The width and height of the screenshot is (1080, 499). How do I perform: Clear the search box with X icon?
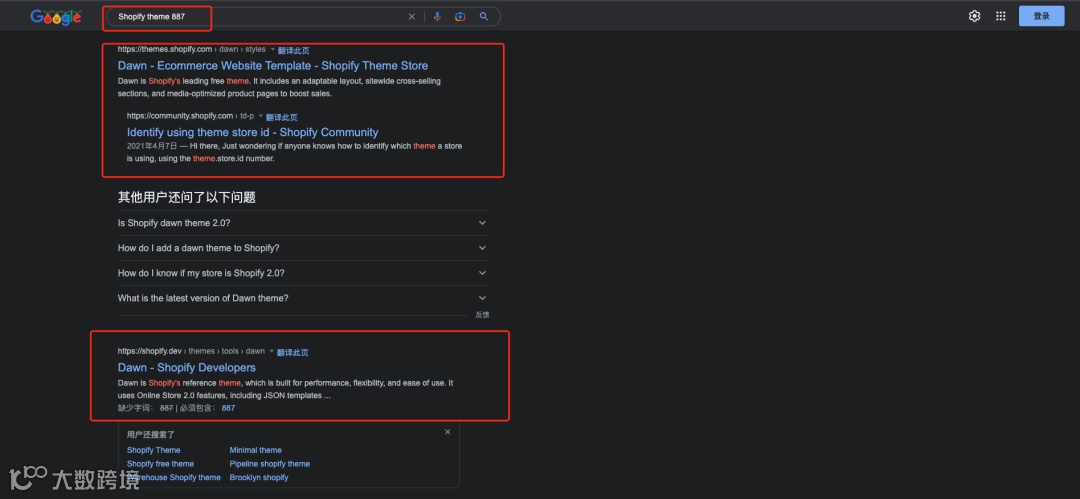point(412,17)
